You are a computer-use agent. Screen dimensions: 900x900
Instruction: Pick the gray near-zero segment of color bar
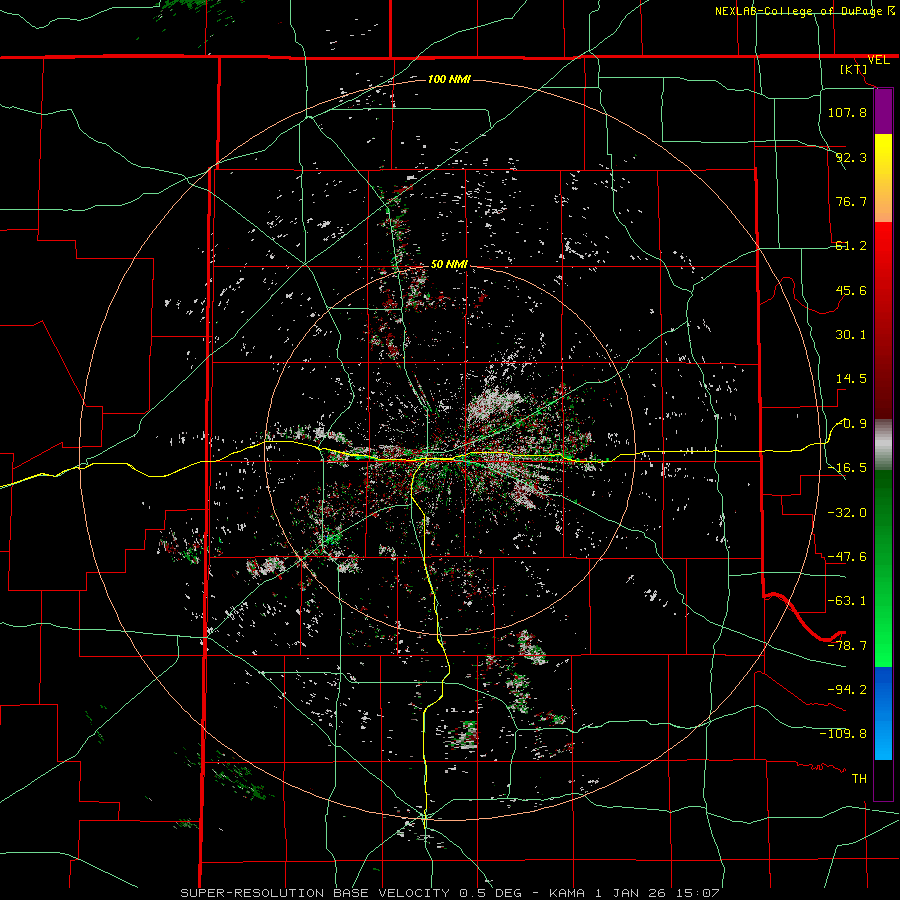coord(883,445)
